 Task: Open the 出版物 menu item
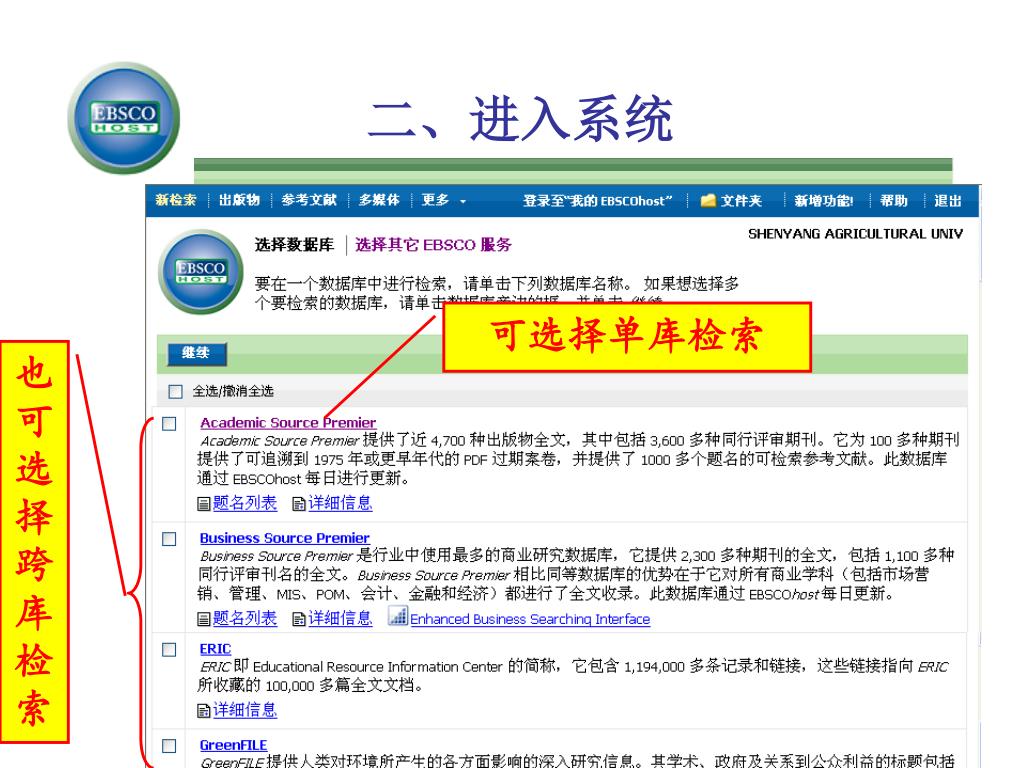(x=239, y=200)
